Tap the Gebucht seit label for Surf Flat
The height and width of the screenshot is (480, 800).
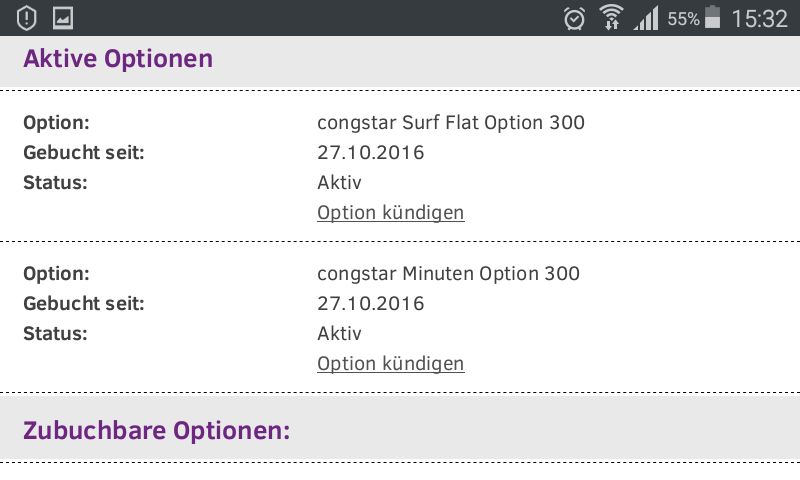coord(84,153)
